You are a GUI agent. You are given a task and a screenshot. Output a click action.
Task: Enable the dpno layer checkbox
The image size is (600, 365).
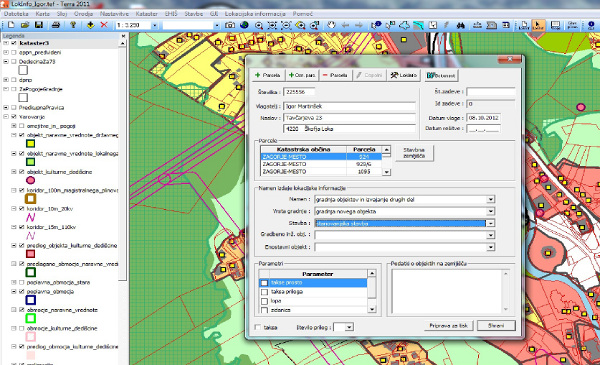[14, 80]
